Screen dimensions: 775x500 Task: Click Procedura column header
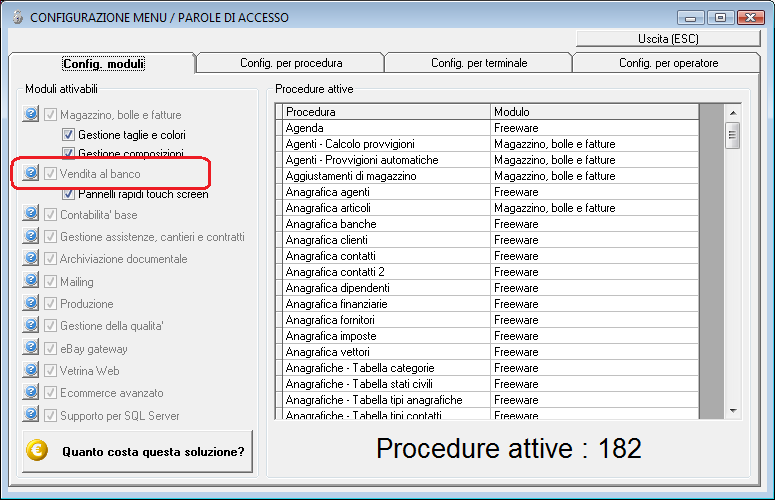point(387,112)
